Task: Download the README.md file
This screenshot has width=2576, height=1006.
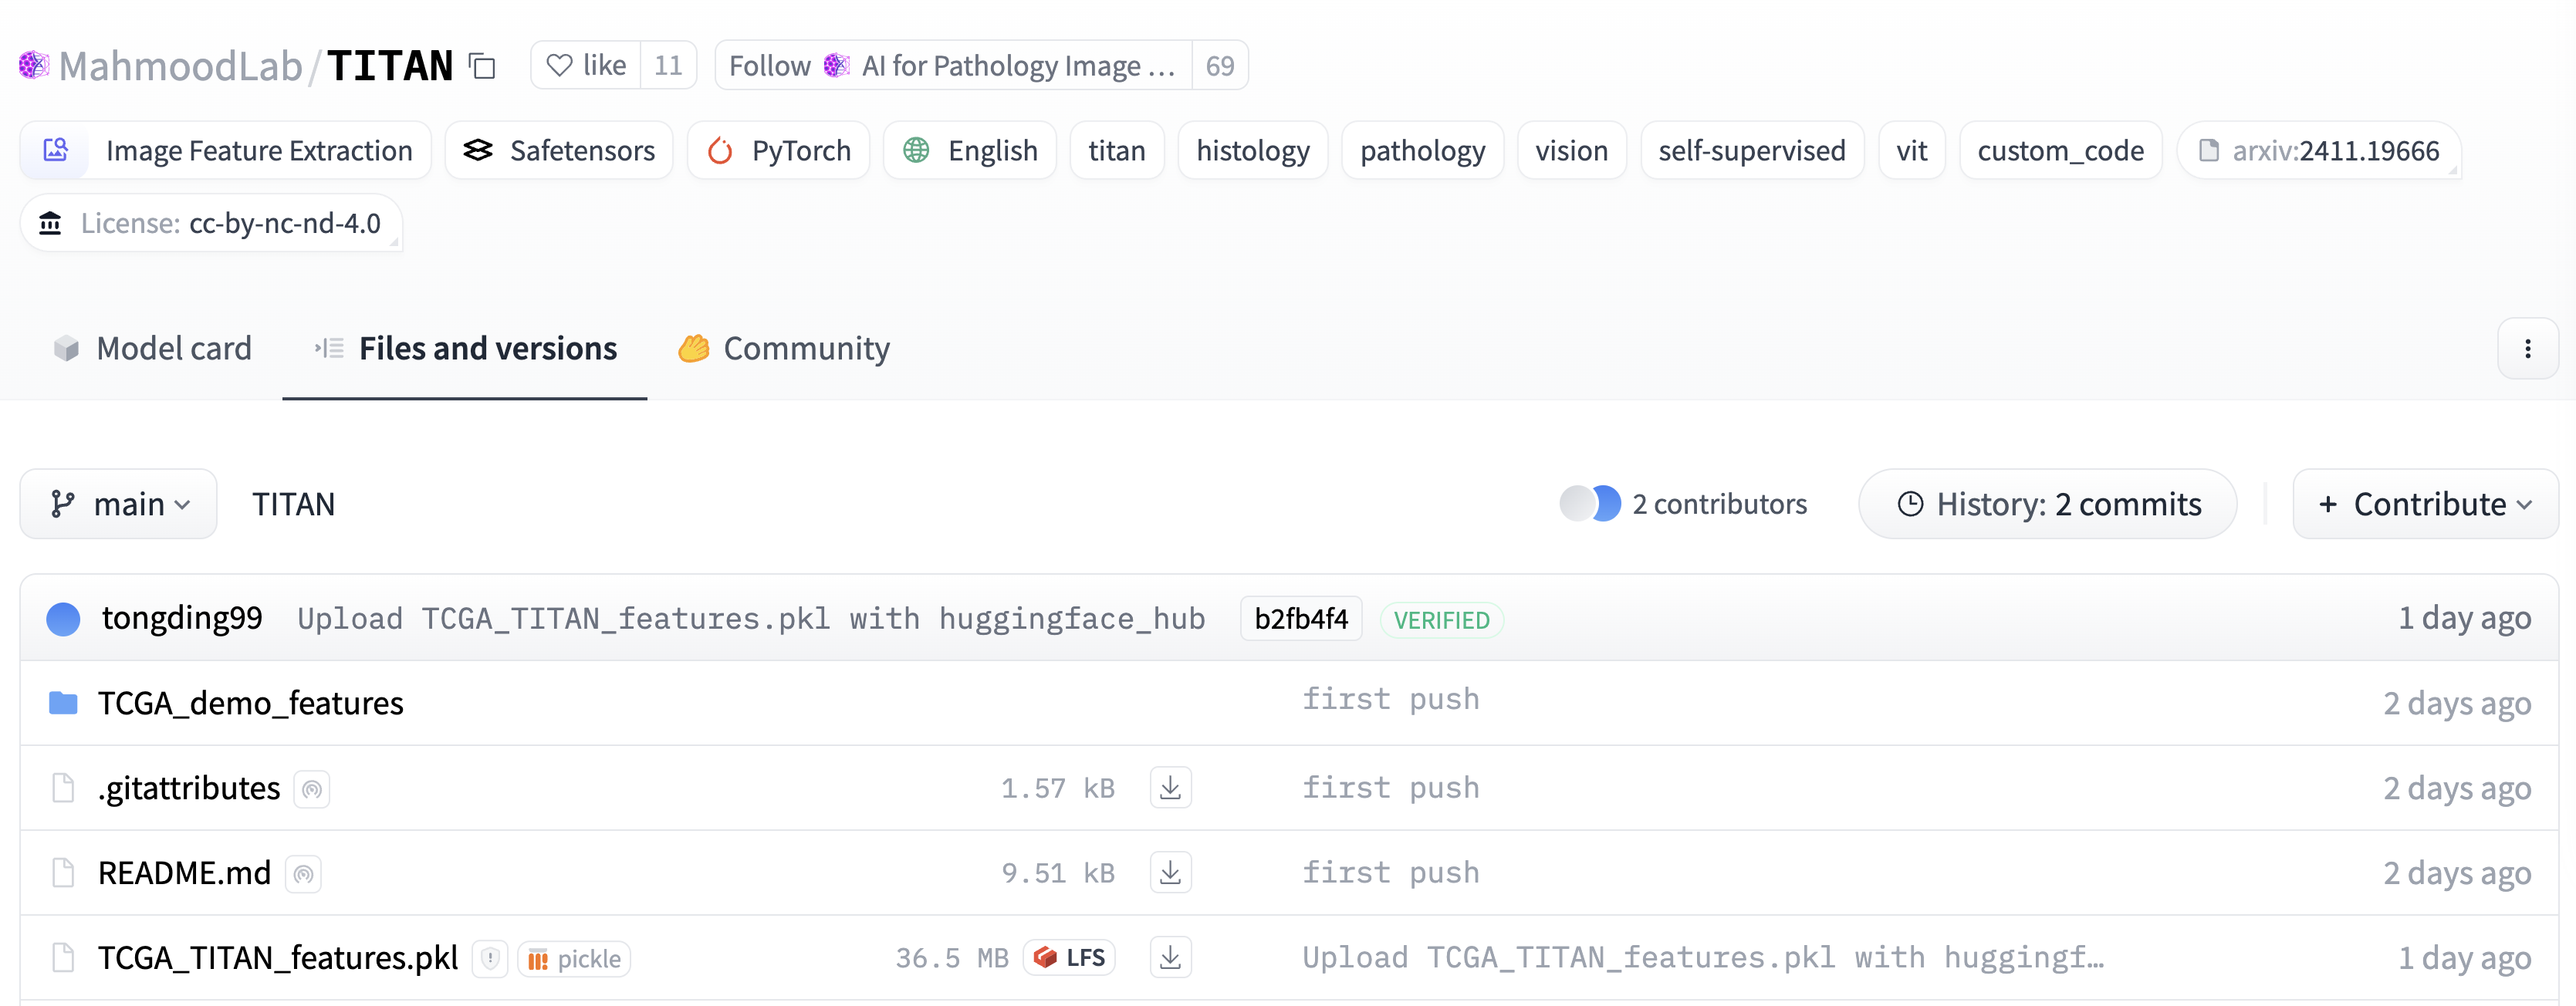Action: tap(1170, 873)
